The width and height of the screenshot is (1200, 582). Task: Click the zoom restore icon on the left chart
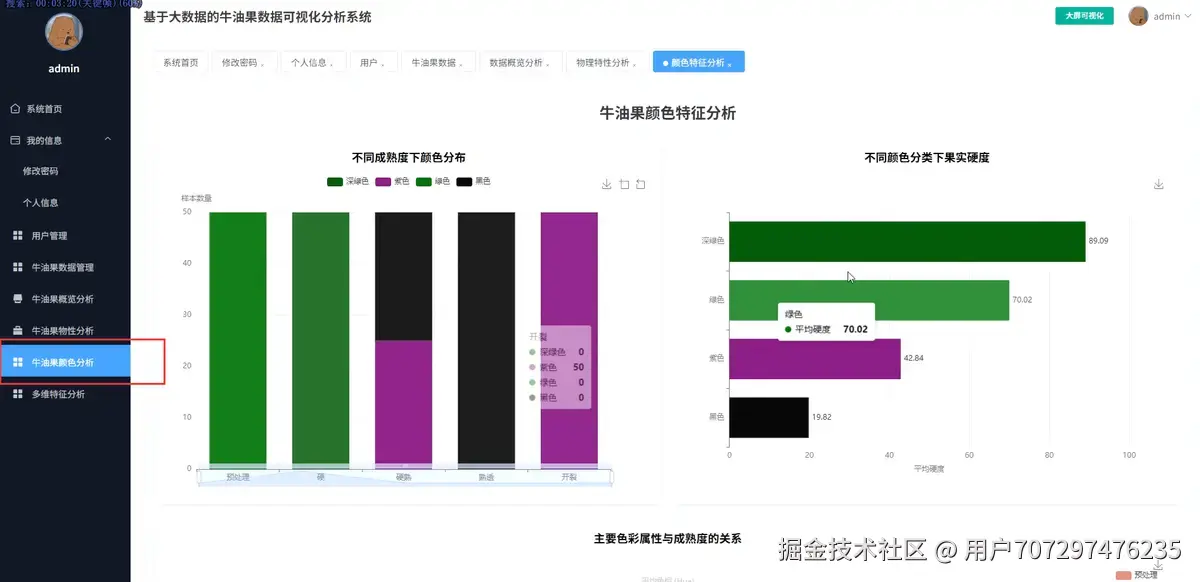tap(642, 184)
